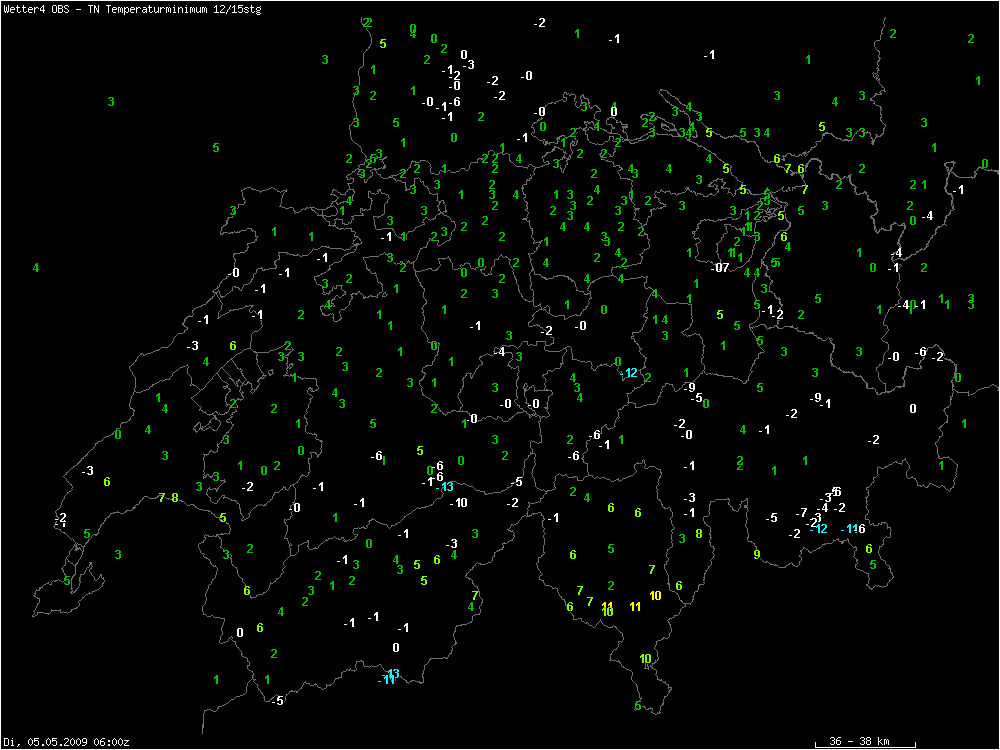The width and height of the screenshot is (1000, 750).
Task: Select the white -2 at the top center edge
Action: [x=540, y=22]
